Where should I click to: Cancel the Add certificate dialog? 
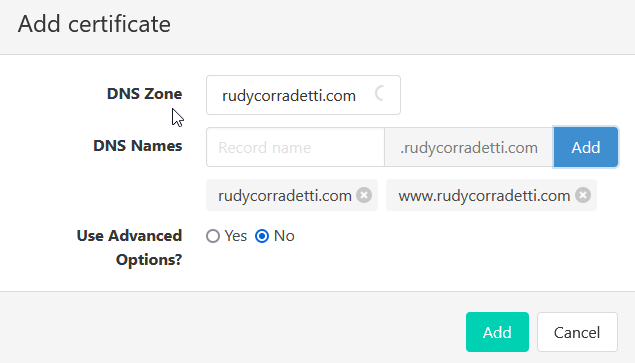577,332
